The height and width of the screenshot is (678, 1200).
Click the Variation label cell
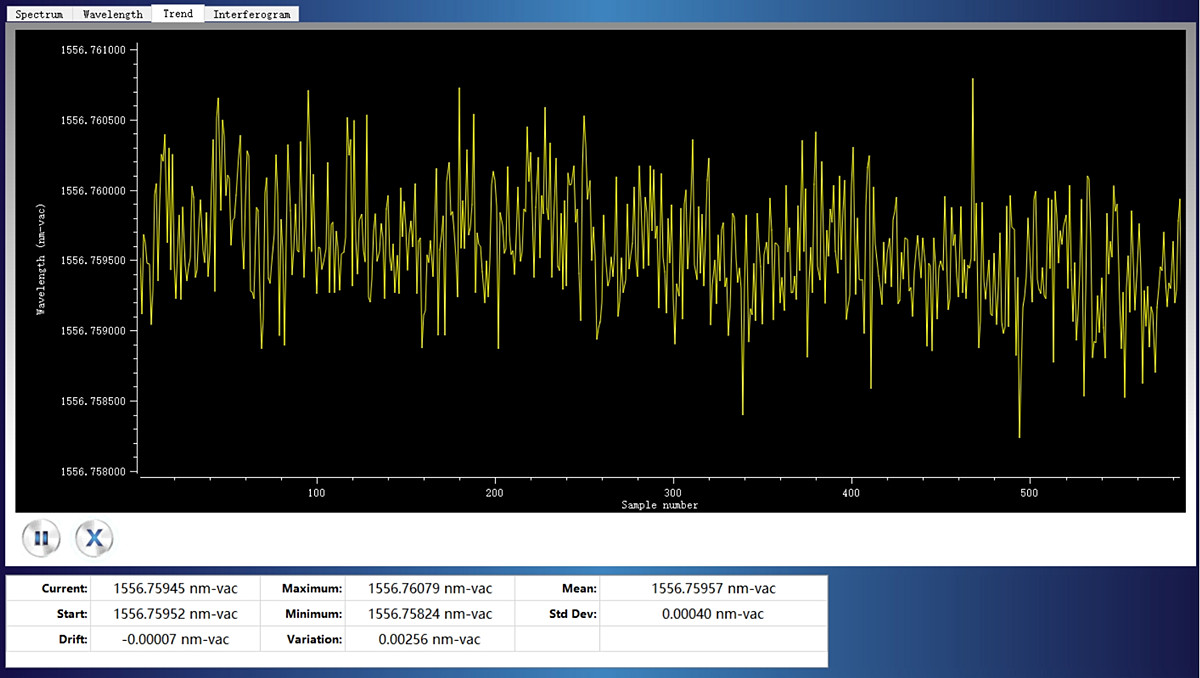pyautogui.click(x=303, y=639)
